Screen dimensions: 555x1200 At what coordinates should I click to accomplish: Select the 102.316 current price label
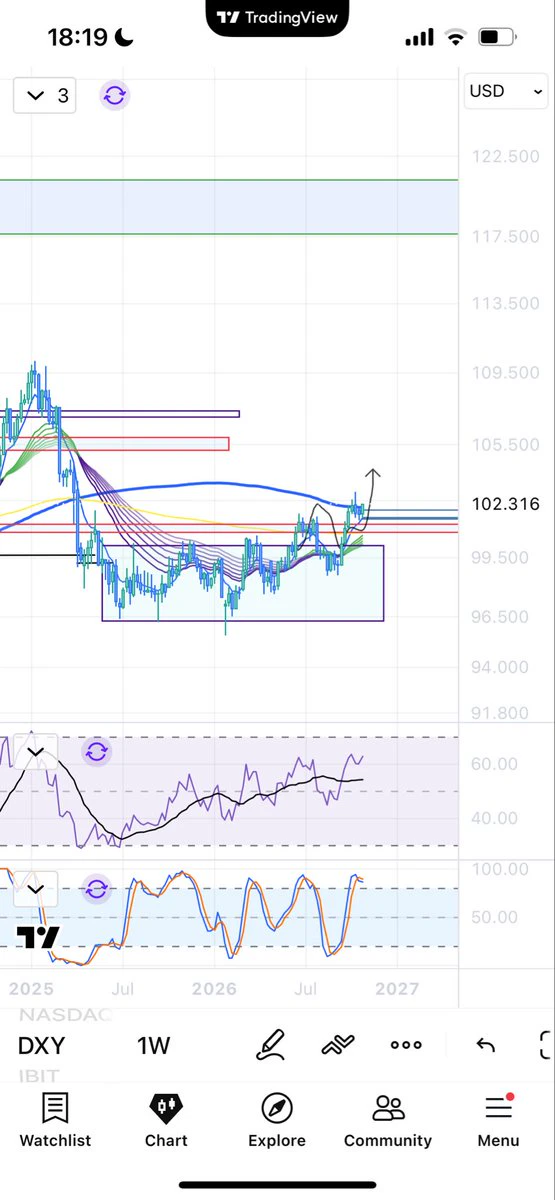tap(505, 504)
